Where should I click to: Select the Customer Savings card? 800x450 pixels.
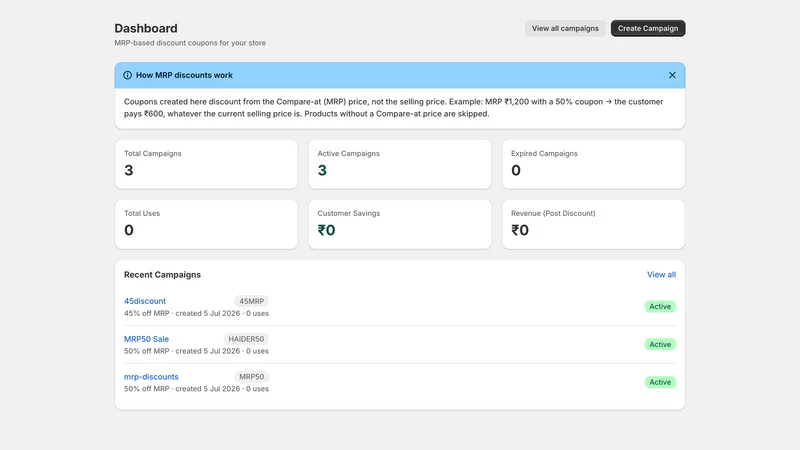point(400,224)
